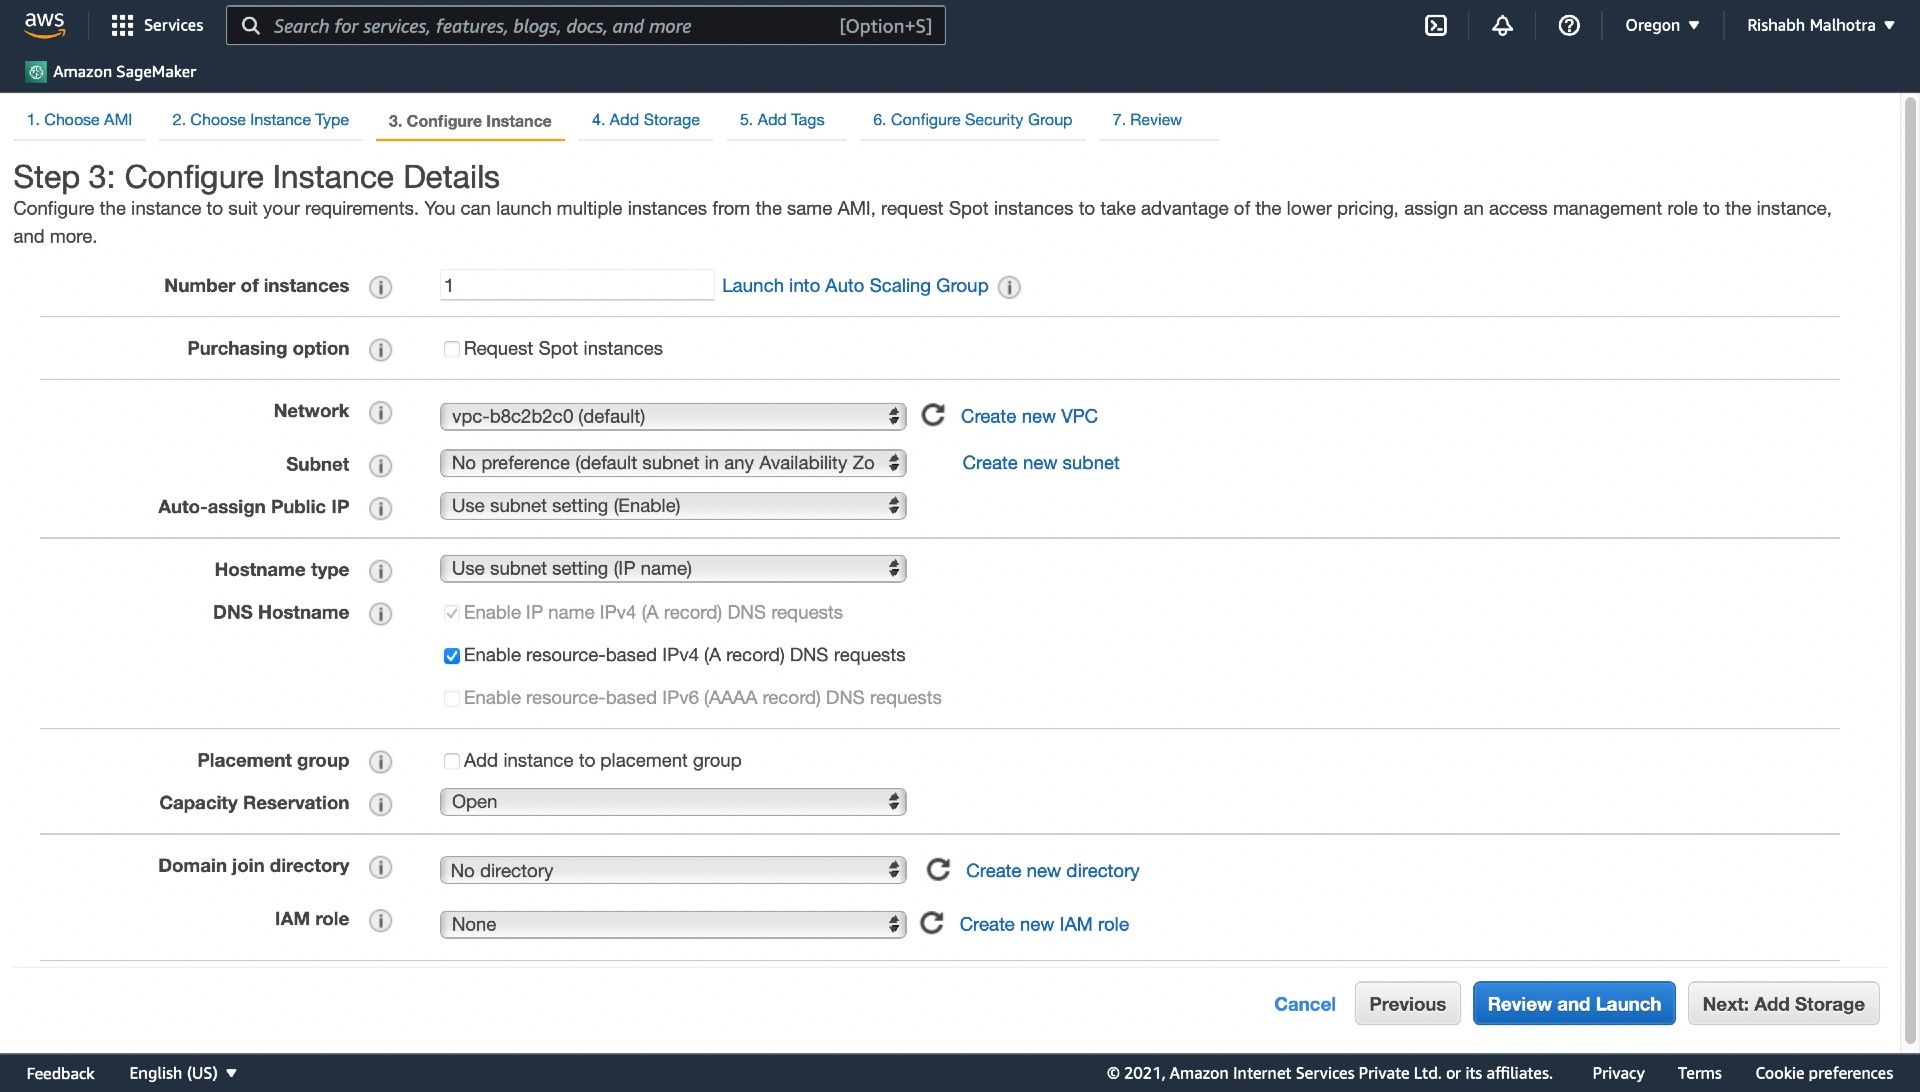Open Cookie preferences in footer
This screenshot has height=1092, width=1920.
coord(1824,1073)
